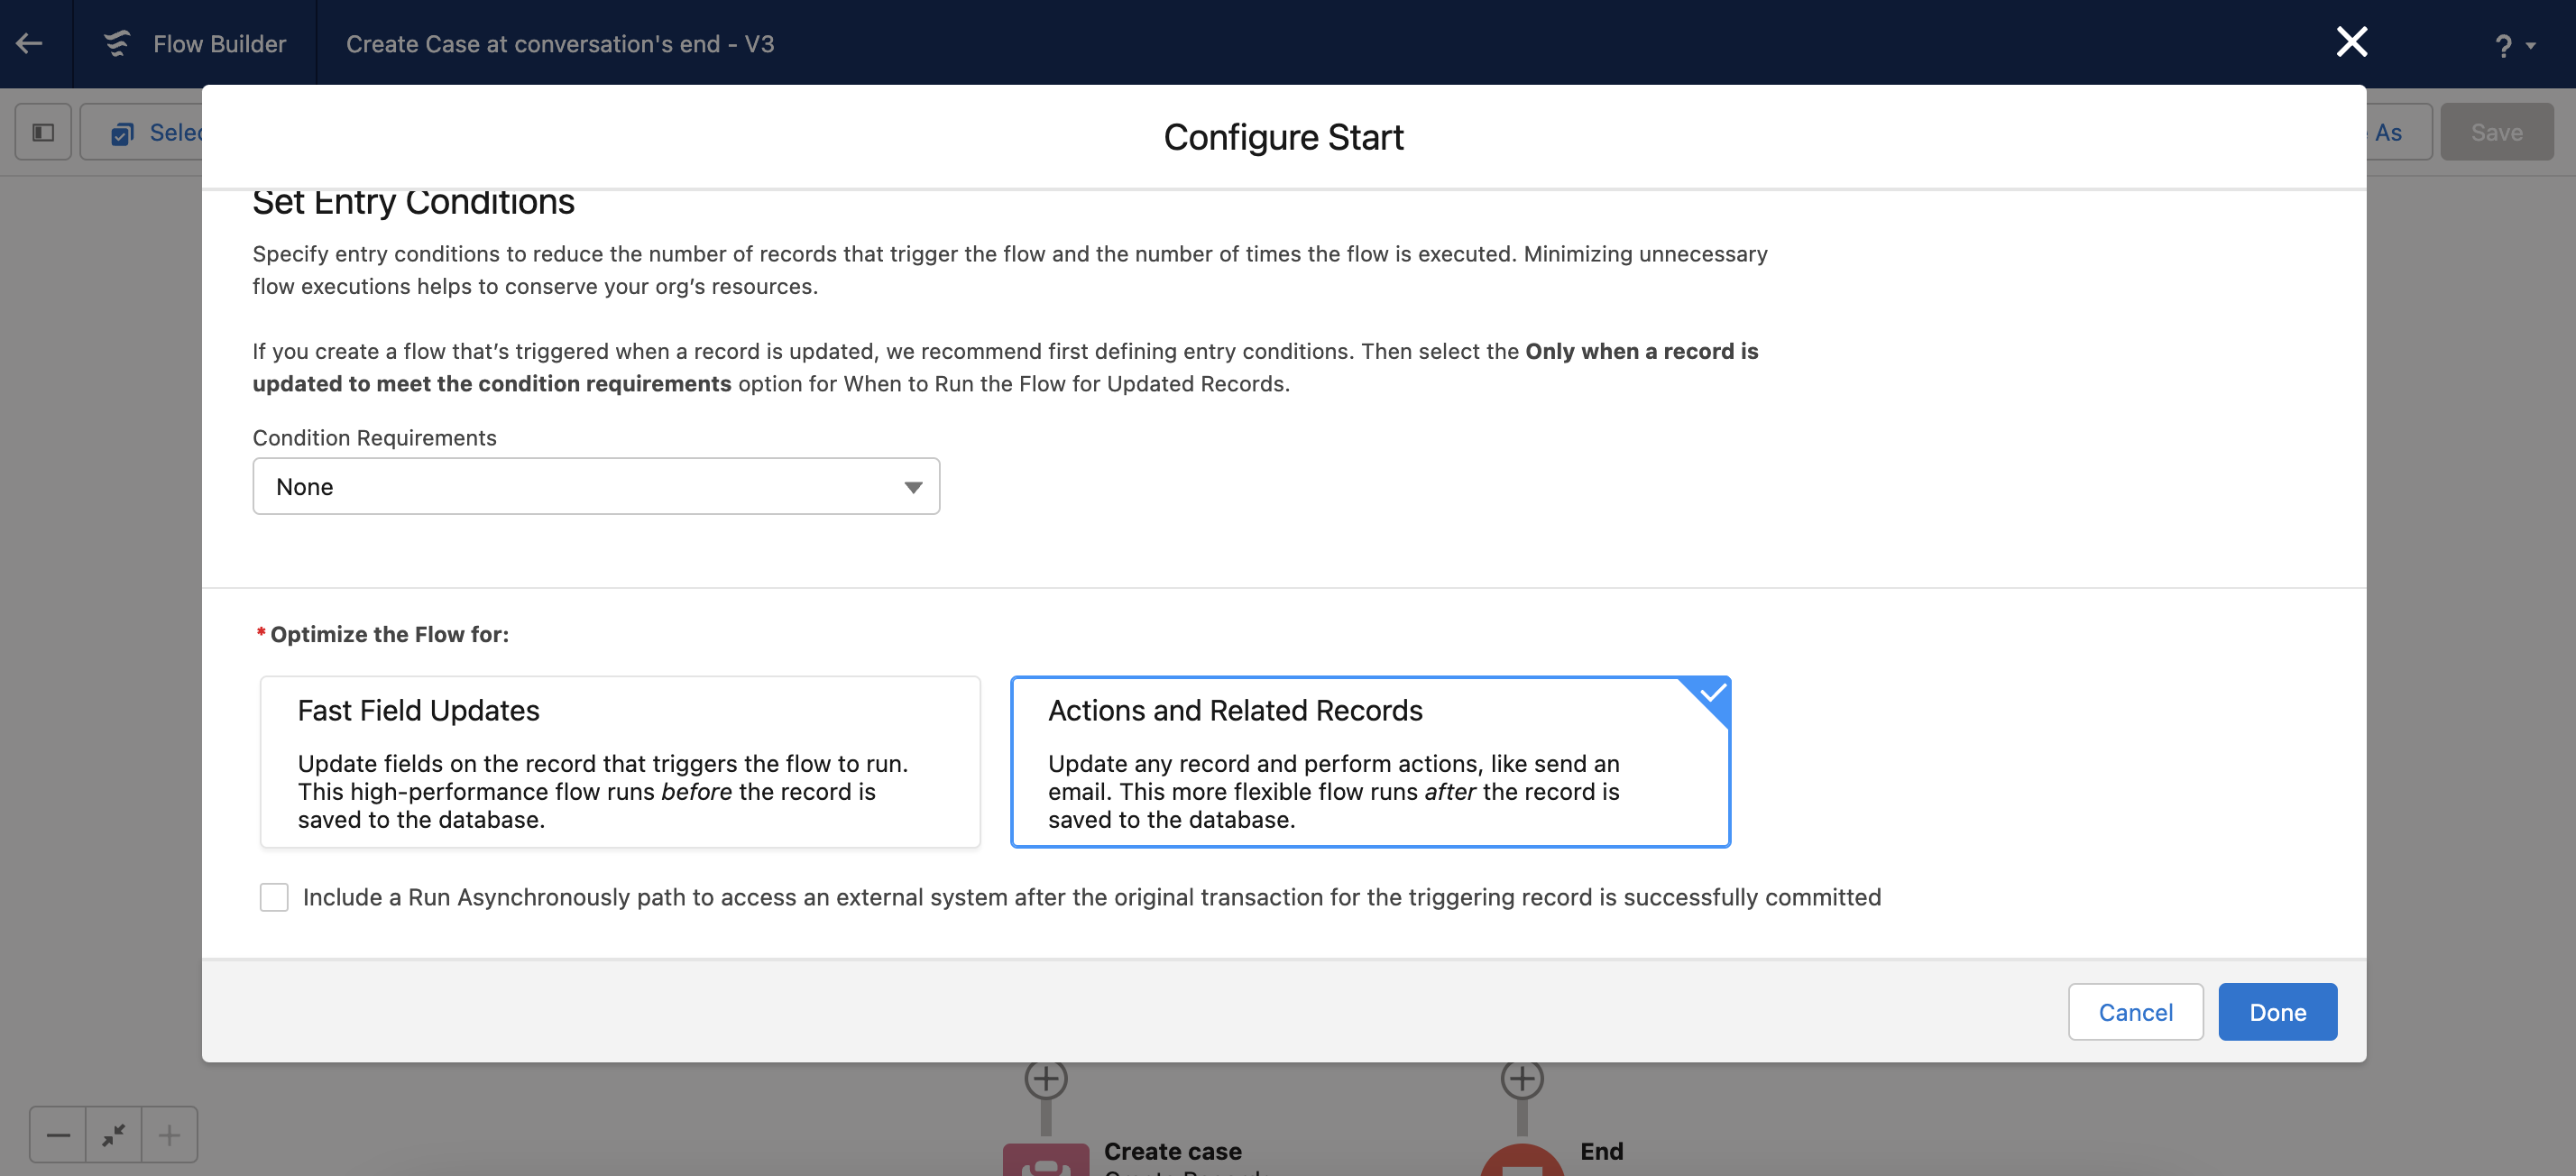
Task: Click the back arrow in the header
Action: click(x=29, y=43)
